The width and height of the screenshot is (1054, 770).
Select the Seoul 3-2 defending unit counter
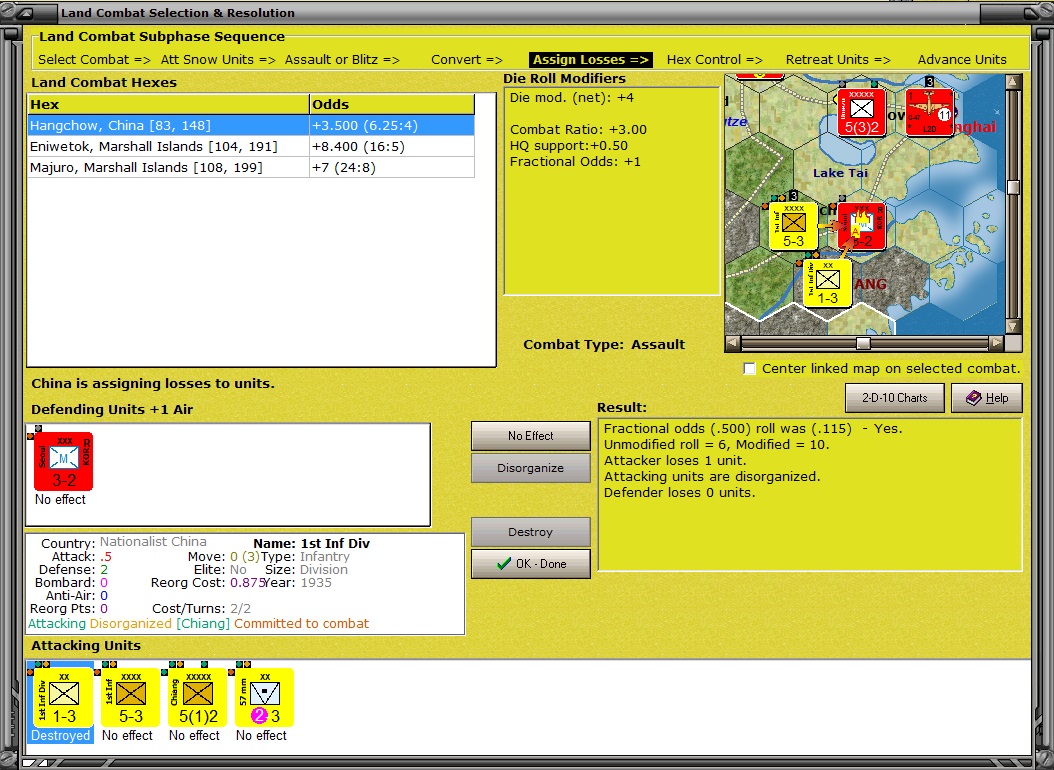[x=63, y=461]
